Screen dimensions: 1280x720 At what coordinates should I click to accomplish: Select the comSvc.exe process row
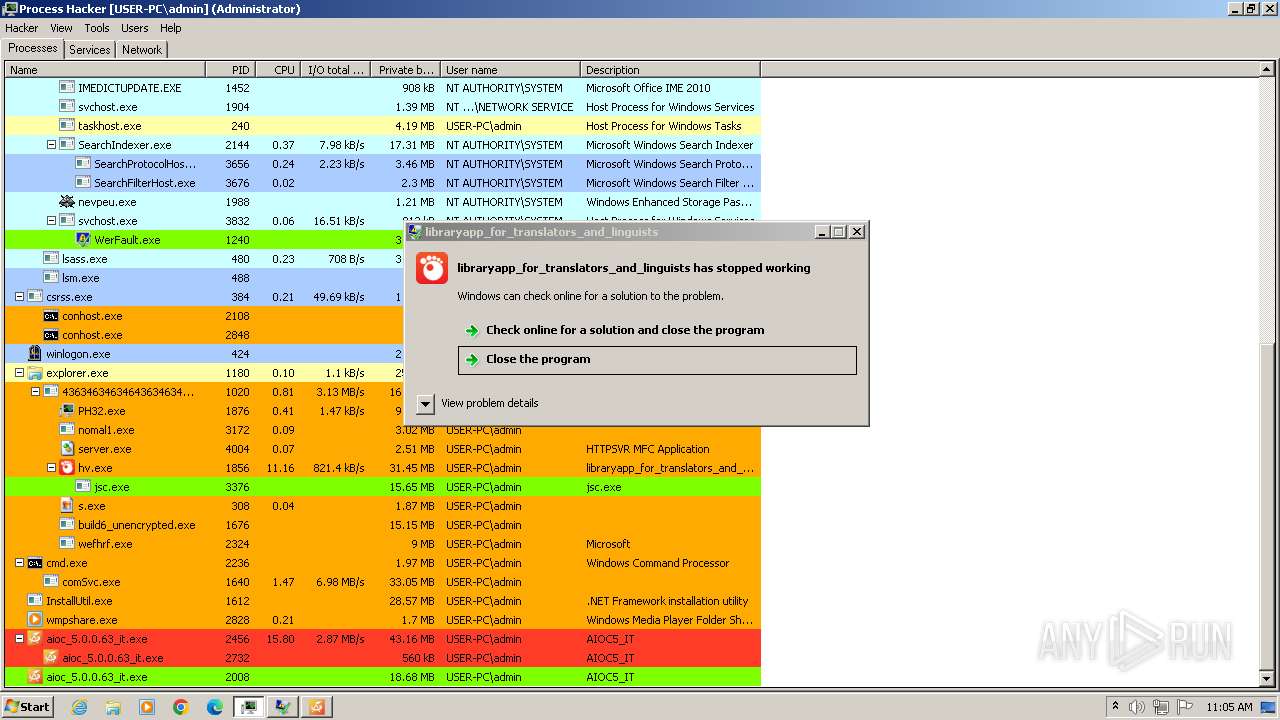383,582
